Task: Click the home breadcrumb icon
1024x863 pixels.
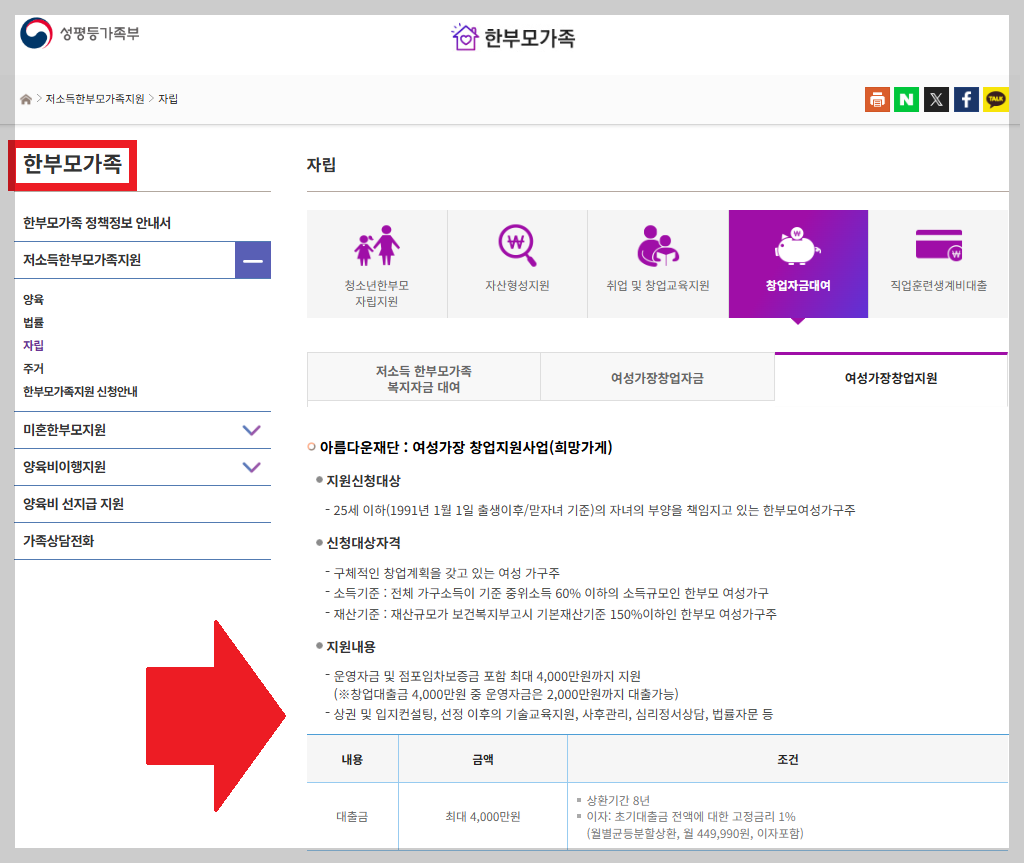Action: pyautogui.click(x=24, y=99)
